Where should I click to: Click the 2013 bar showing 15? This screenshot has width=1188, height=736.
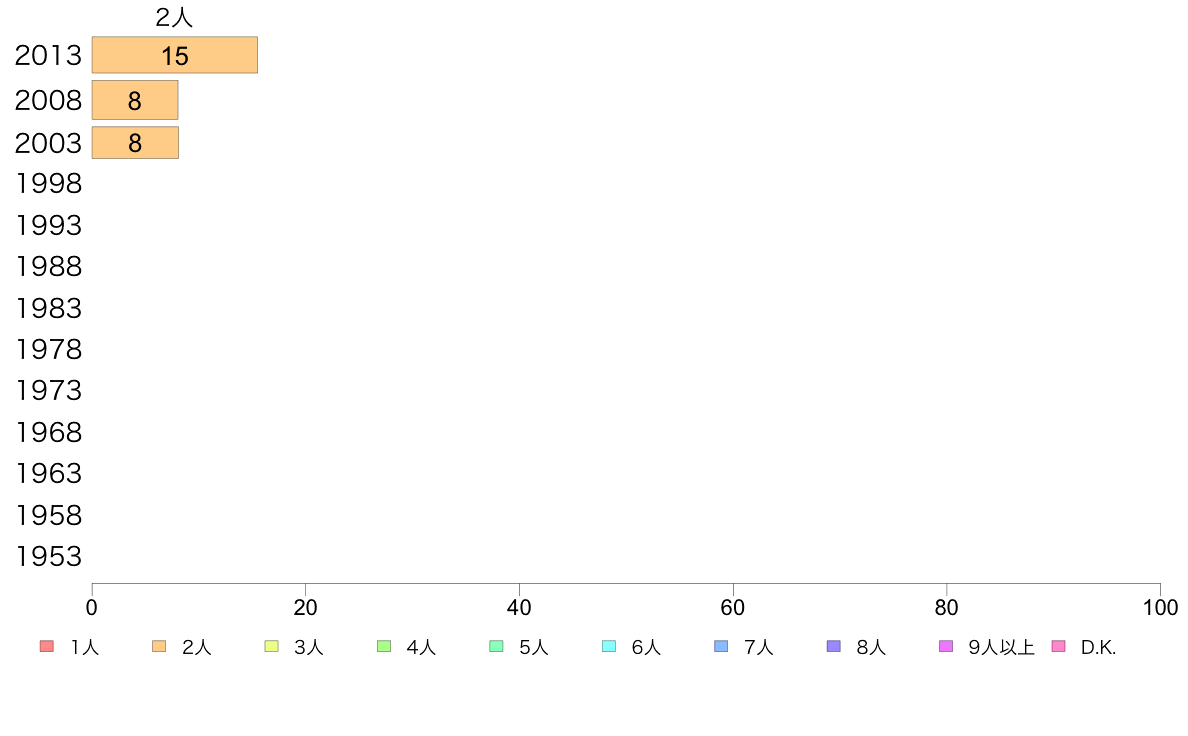click(175, 55)
